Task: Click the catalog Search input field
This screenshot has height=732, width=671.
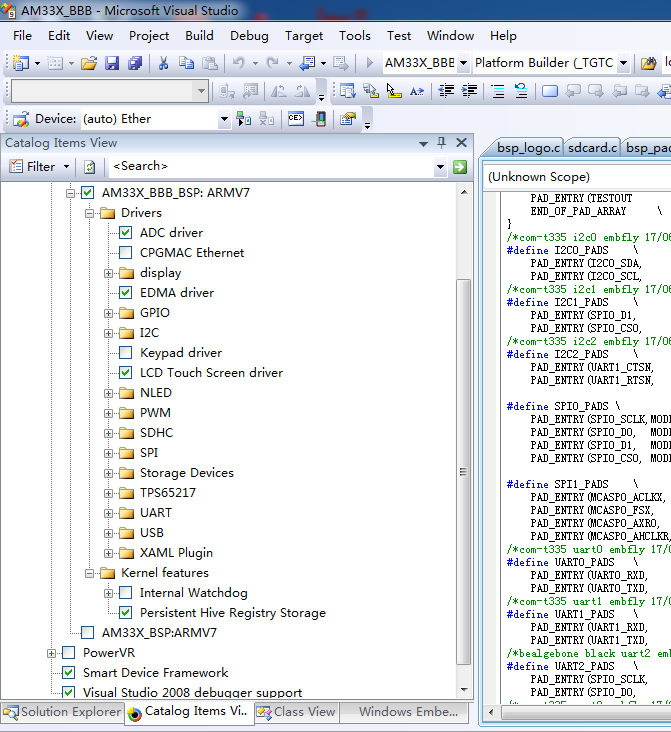Action: pos(270,167)
